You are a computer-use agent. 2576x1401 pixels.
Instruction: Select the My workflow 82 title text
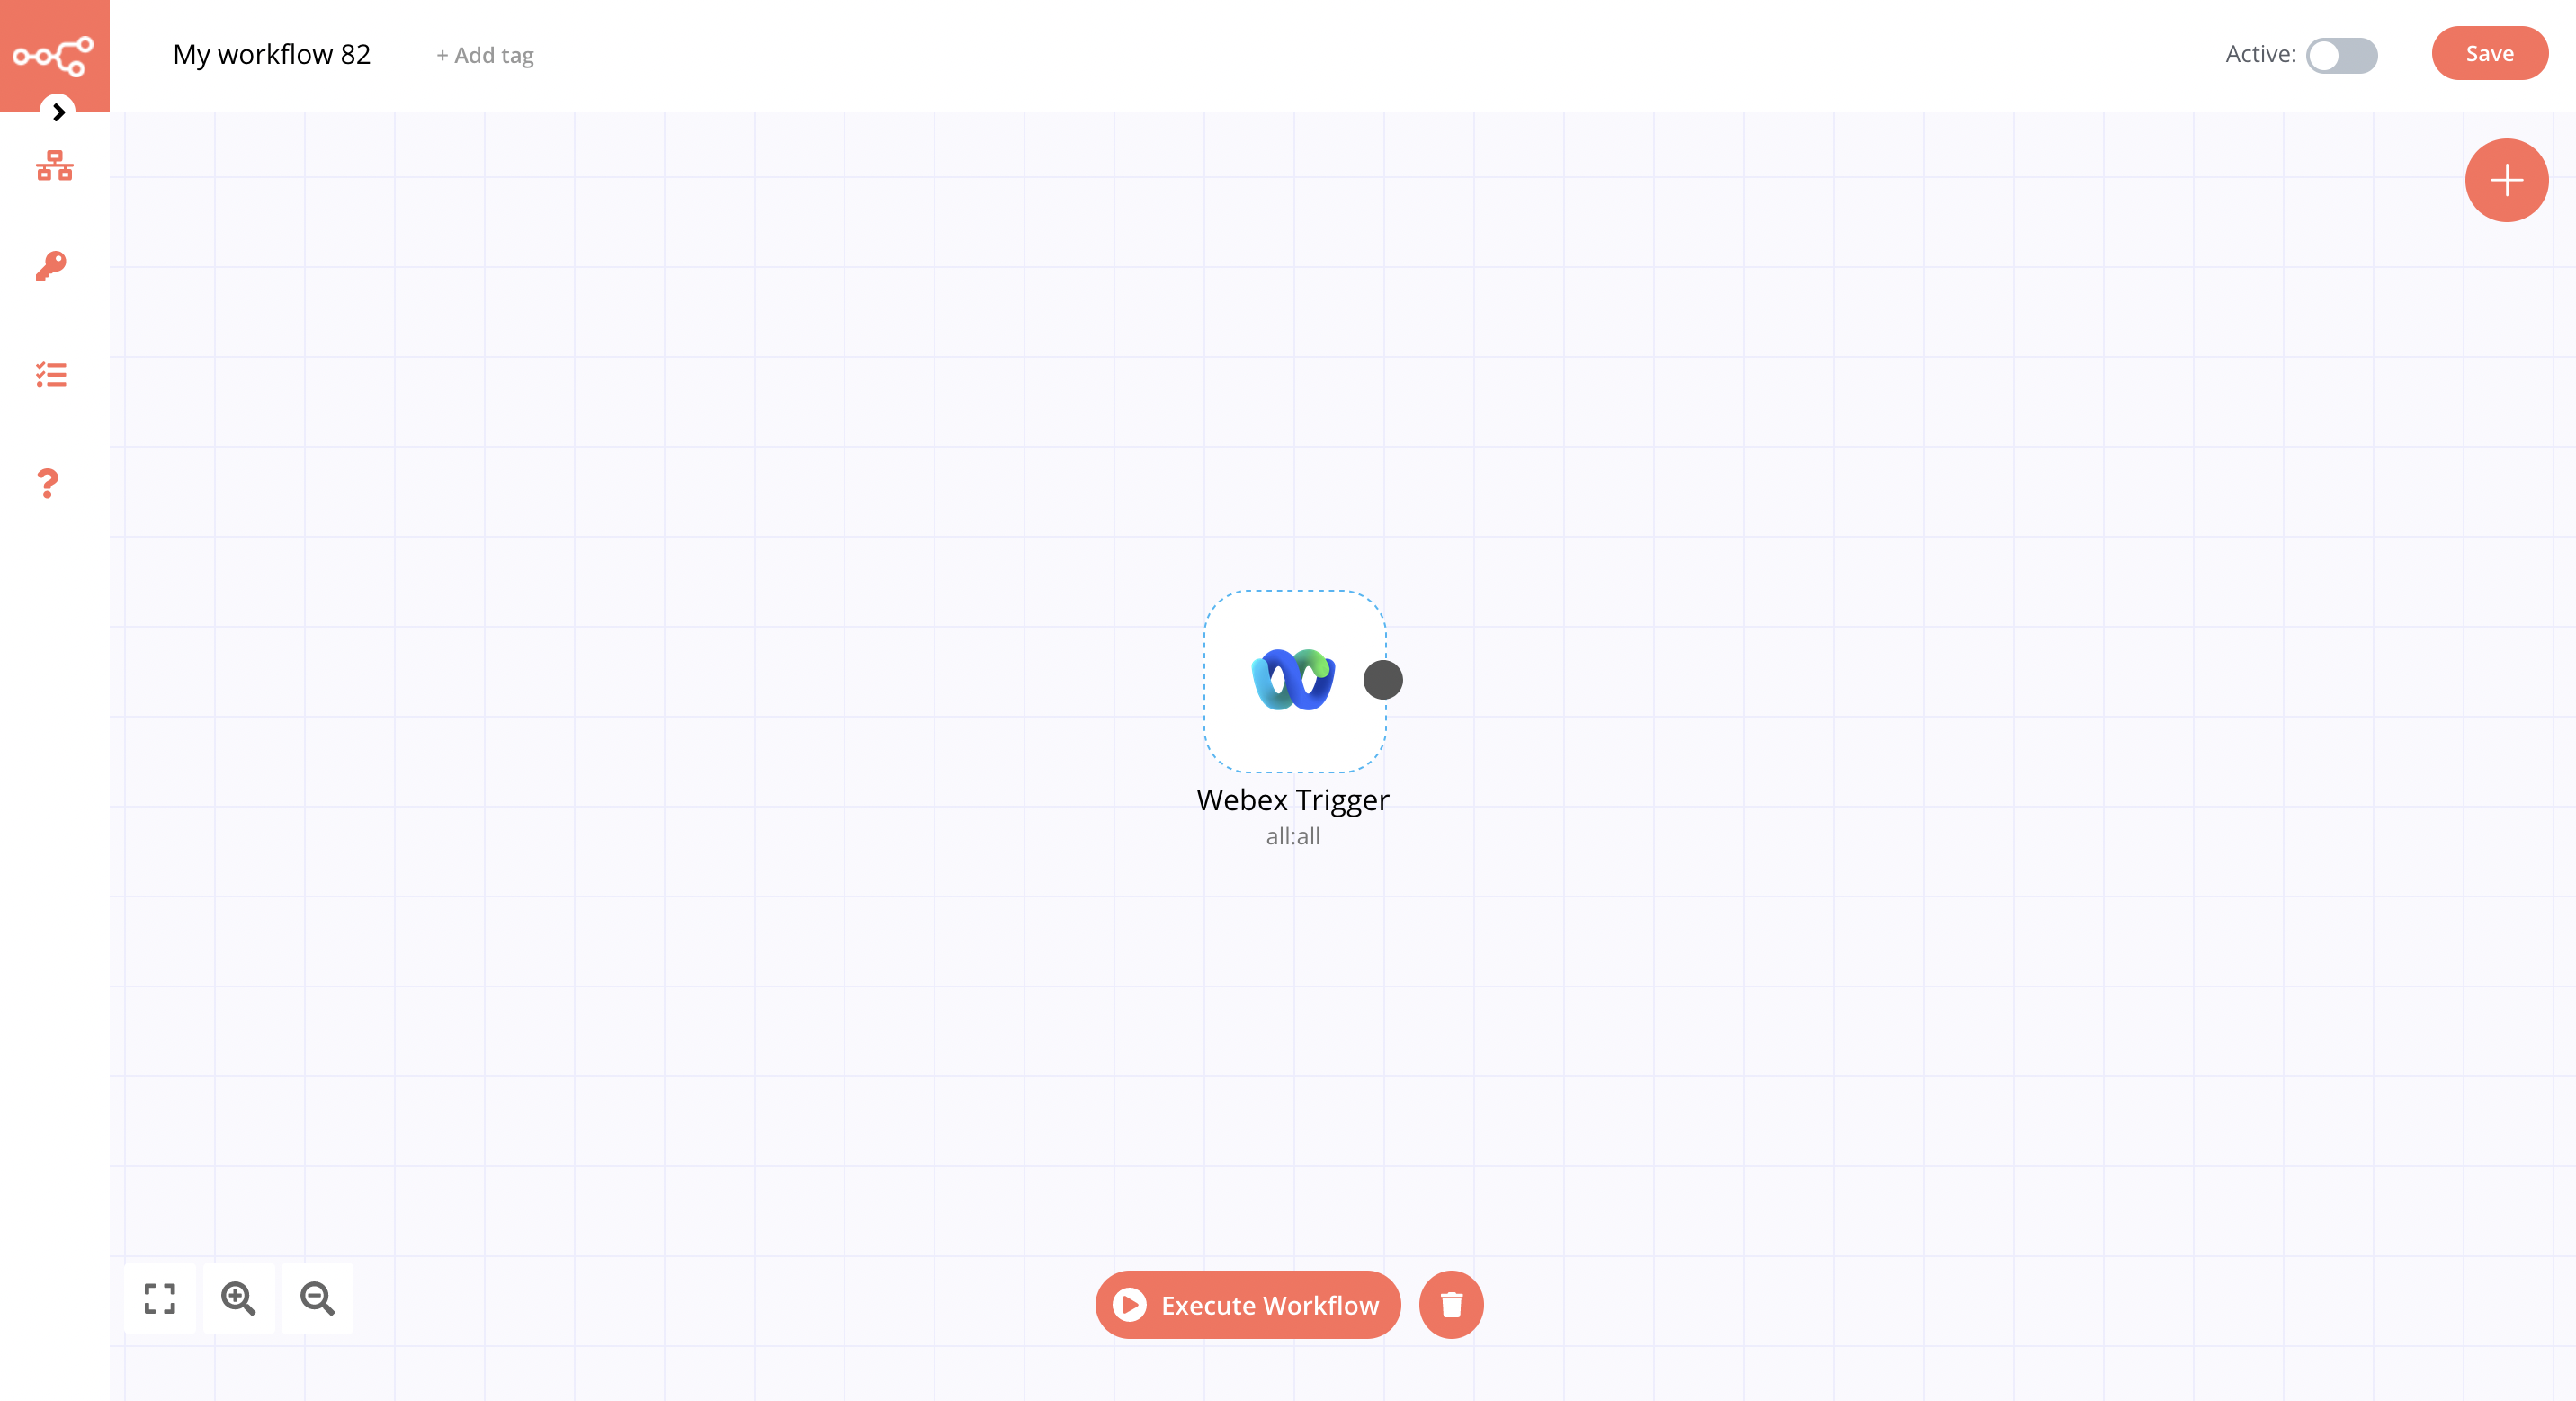271,52
